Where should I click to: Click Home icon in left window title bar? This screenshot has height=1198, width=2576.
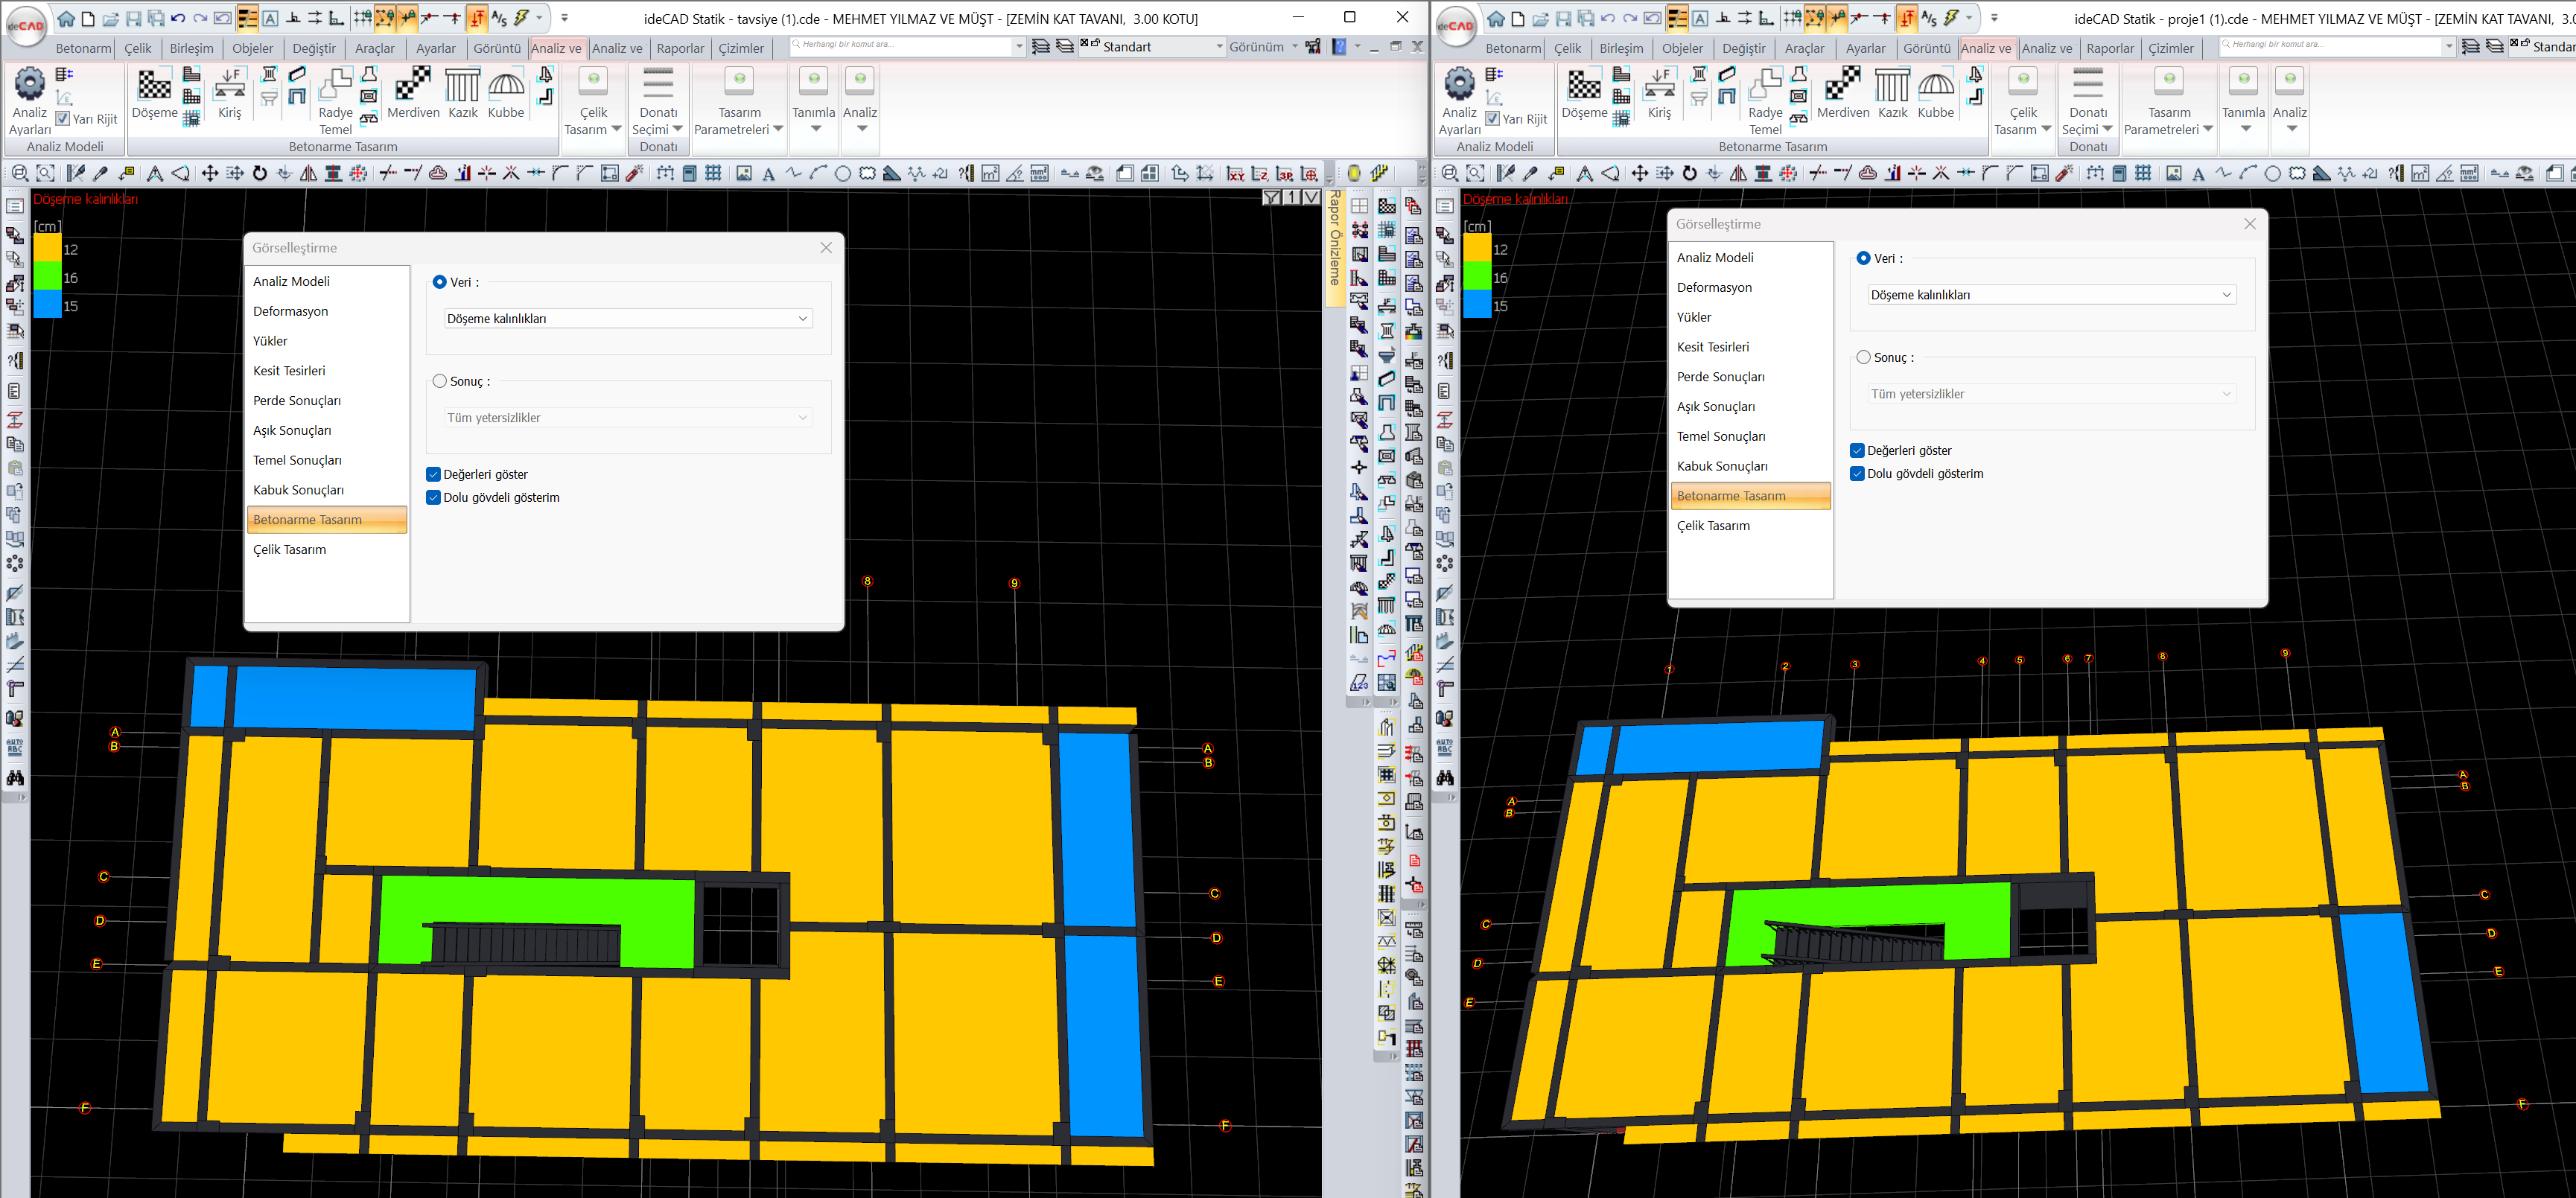coord(66,18)
